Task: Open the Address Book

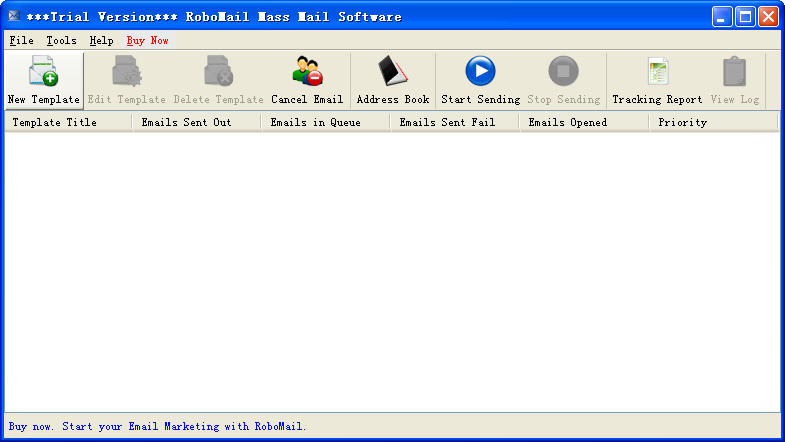Action: (x=393, y=81)
